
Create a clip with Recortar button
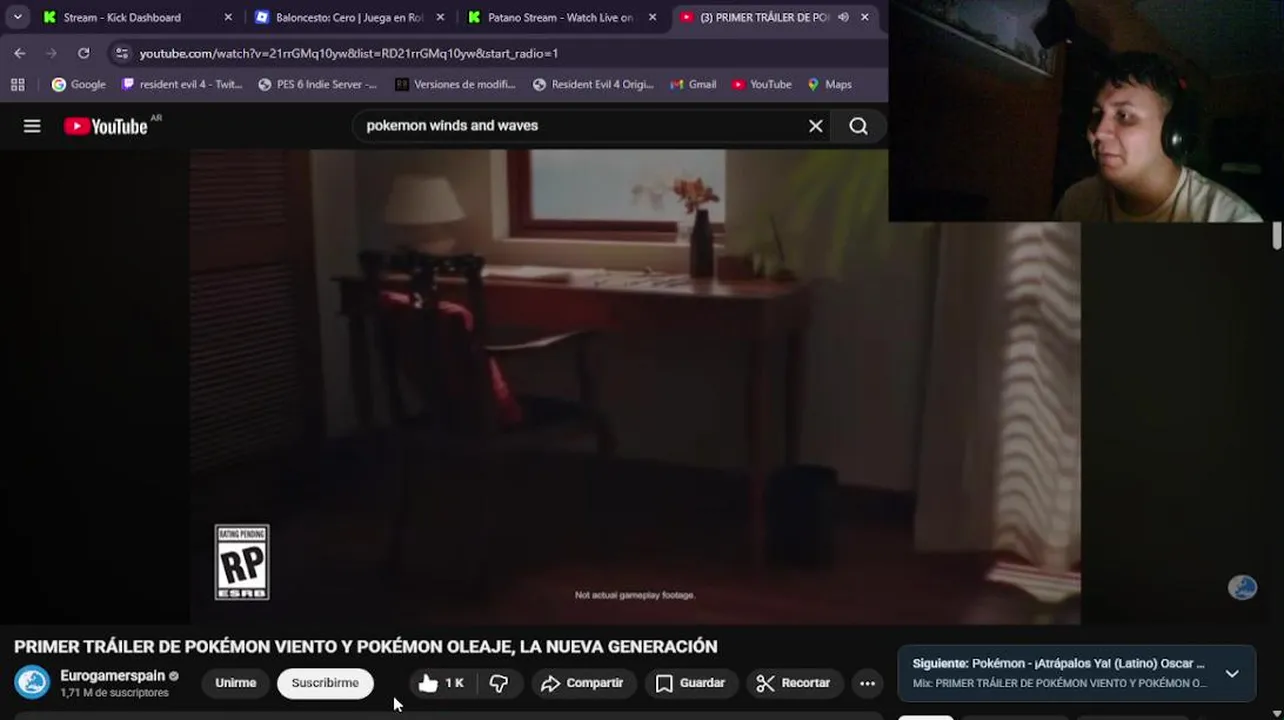pos(794,683)
